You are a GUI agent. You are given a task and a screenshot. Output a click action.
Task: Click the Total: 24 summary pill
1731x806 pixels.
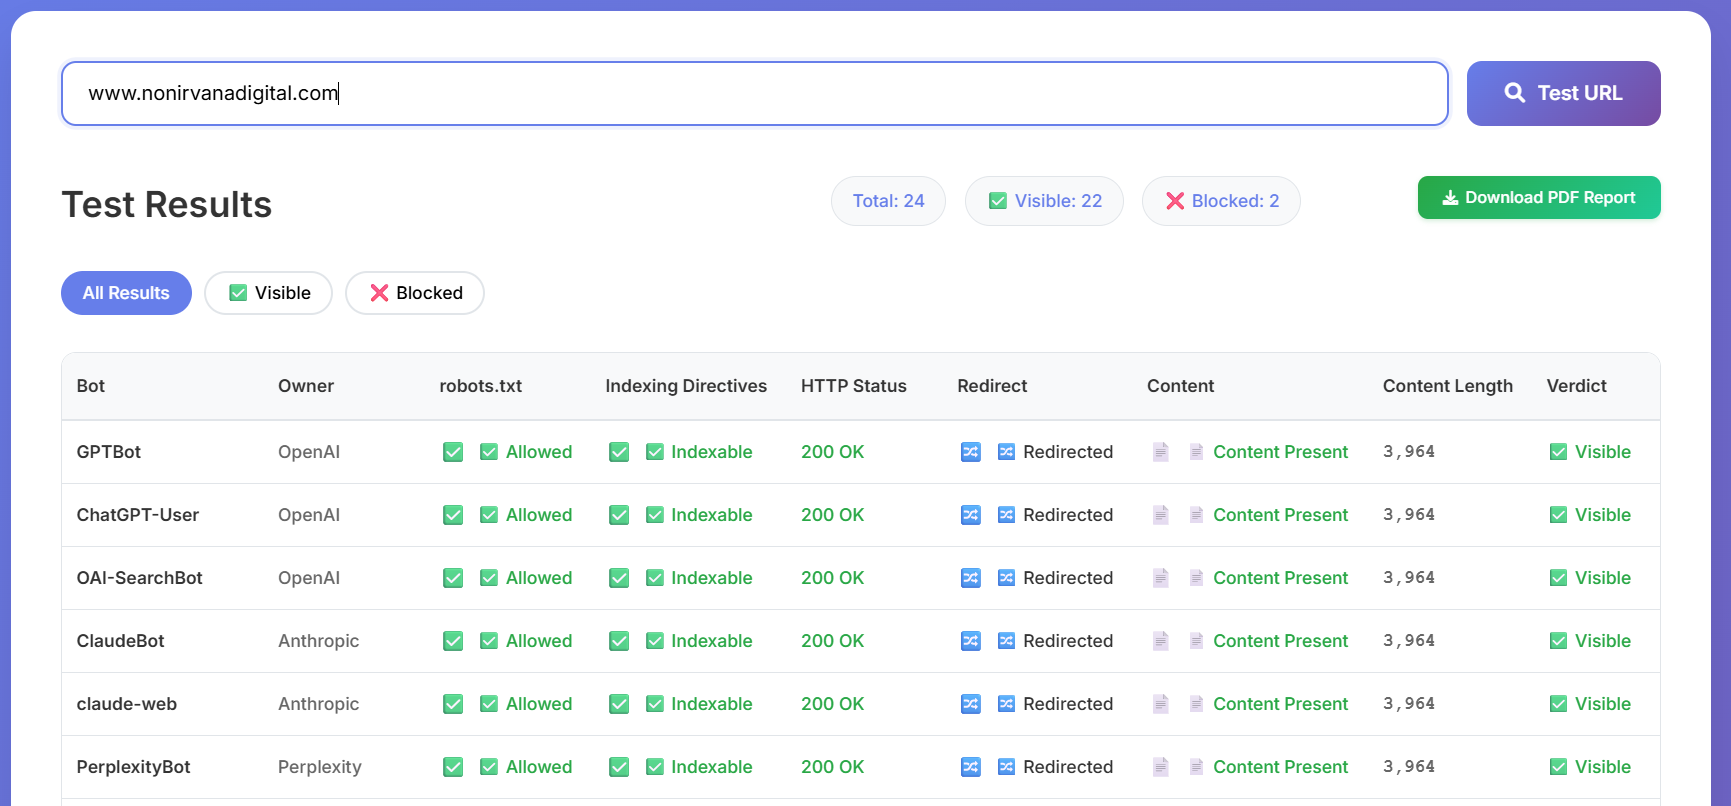coord(888,201)
